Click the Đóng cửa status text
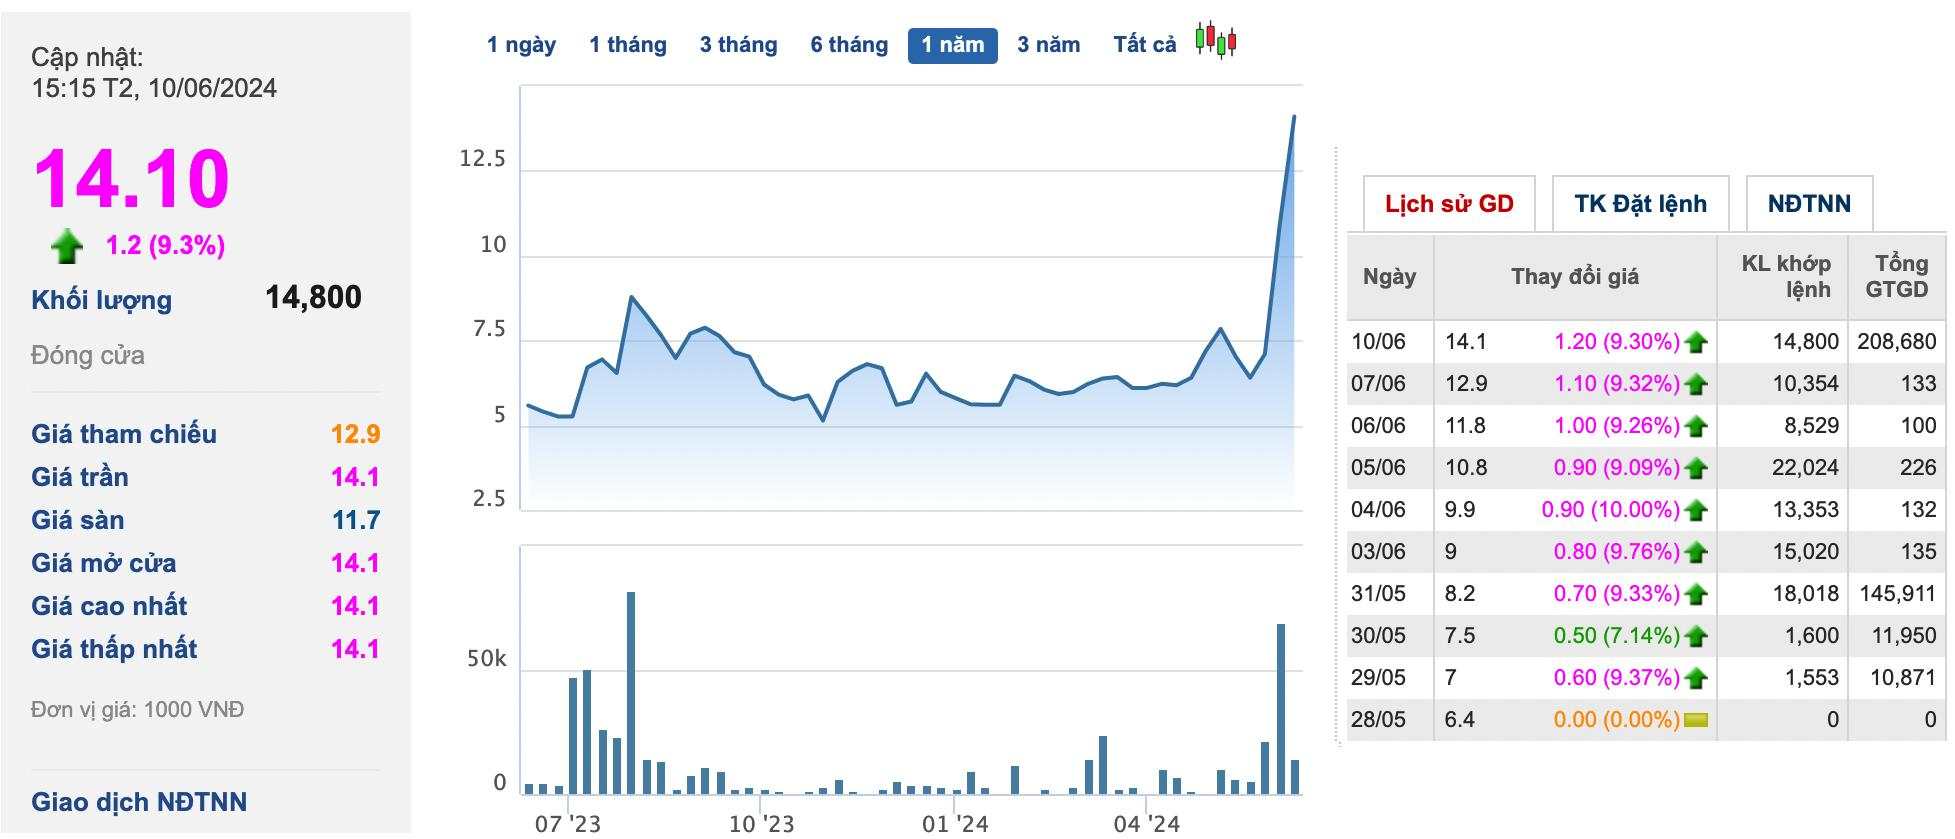Image resolution: width=1955 pixels, height=839 pixels. 88,356
